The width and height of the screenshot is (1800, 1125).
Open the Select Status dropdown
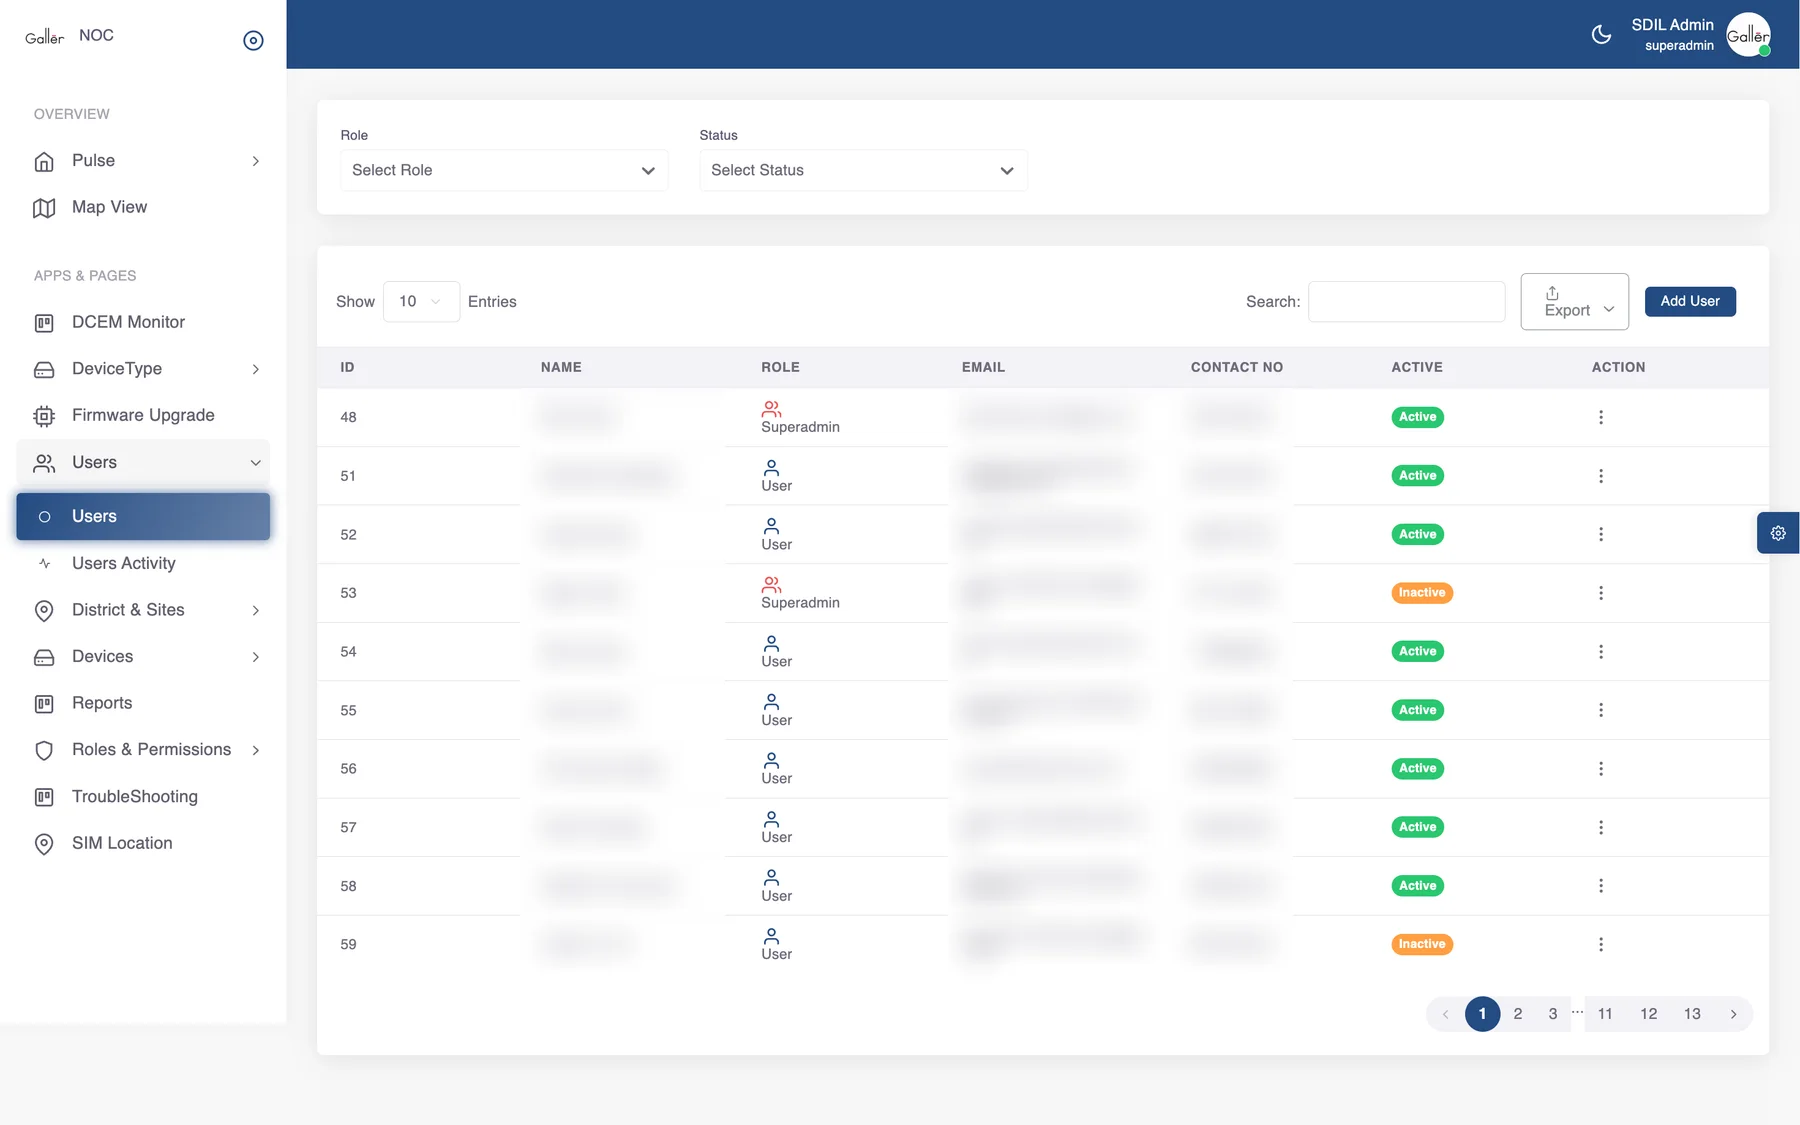(x=863, y=170)
